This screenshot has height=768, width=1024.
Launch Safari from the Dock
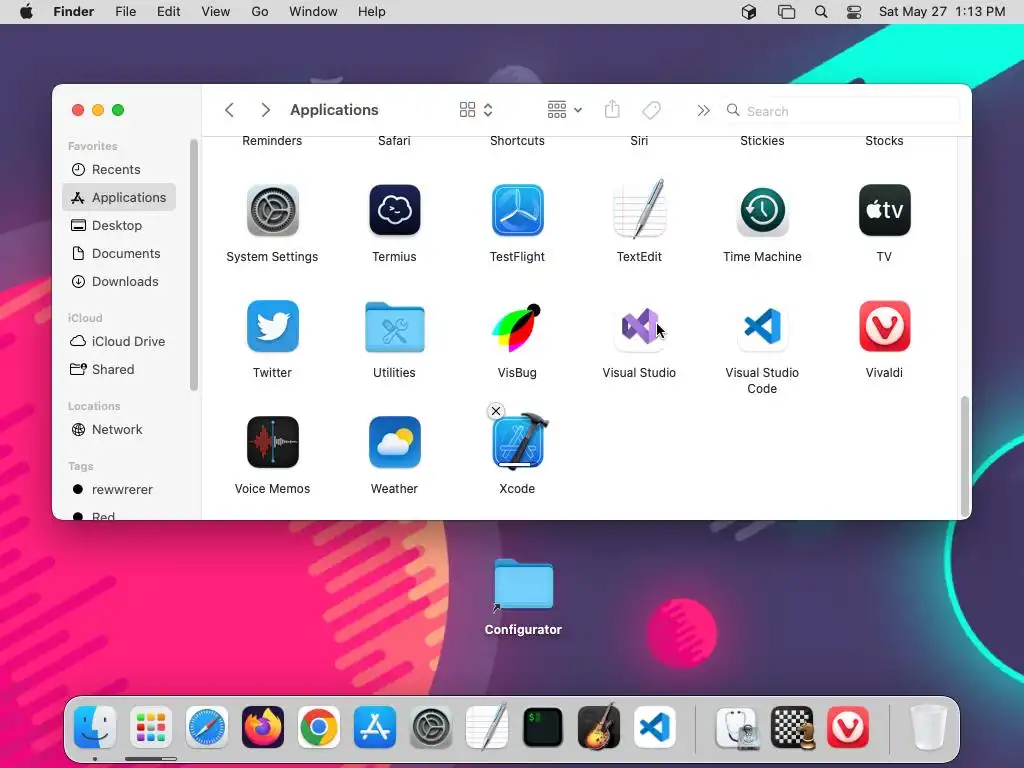pyautogui.click(x=207, y=727)
